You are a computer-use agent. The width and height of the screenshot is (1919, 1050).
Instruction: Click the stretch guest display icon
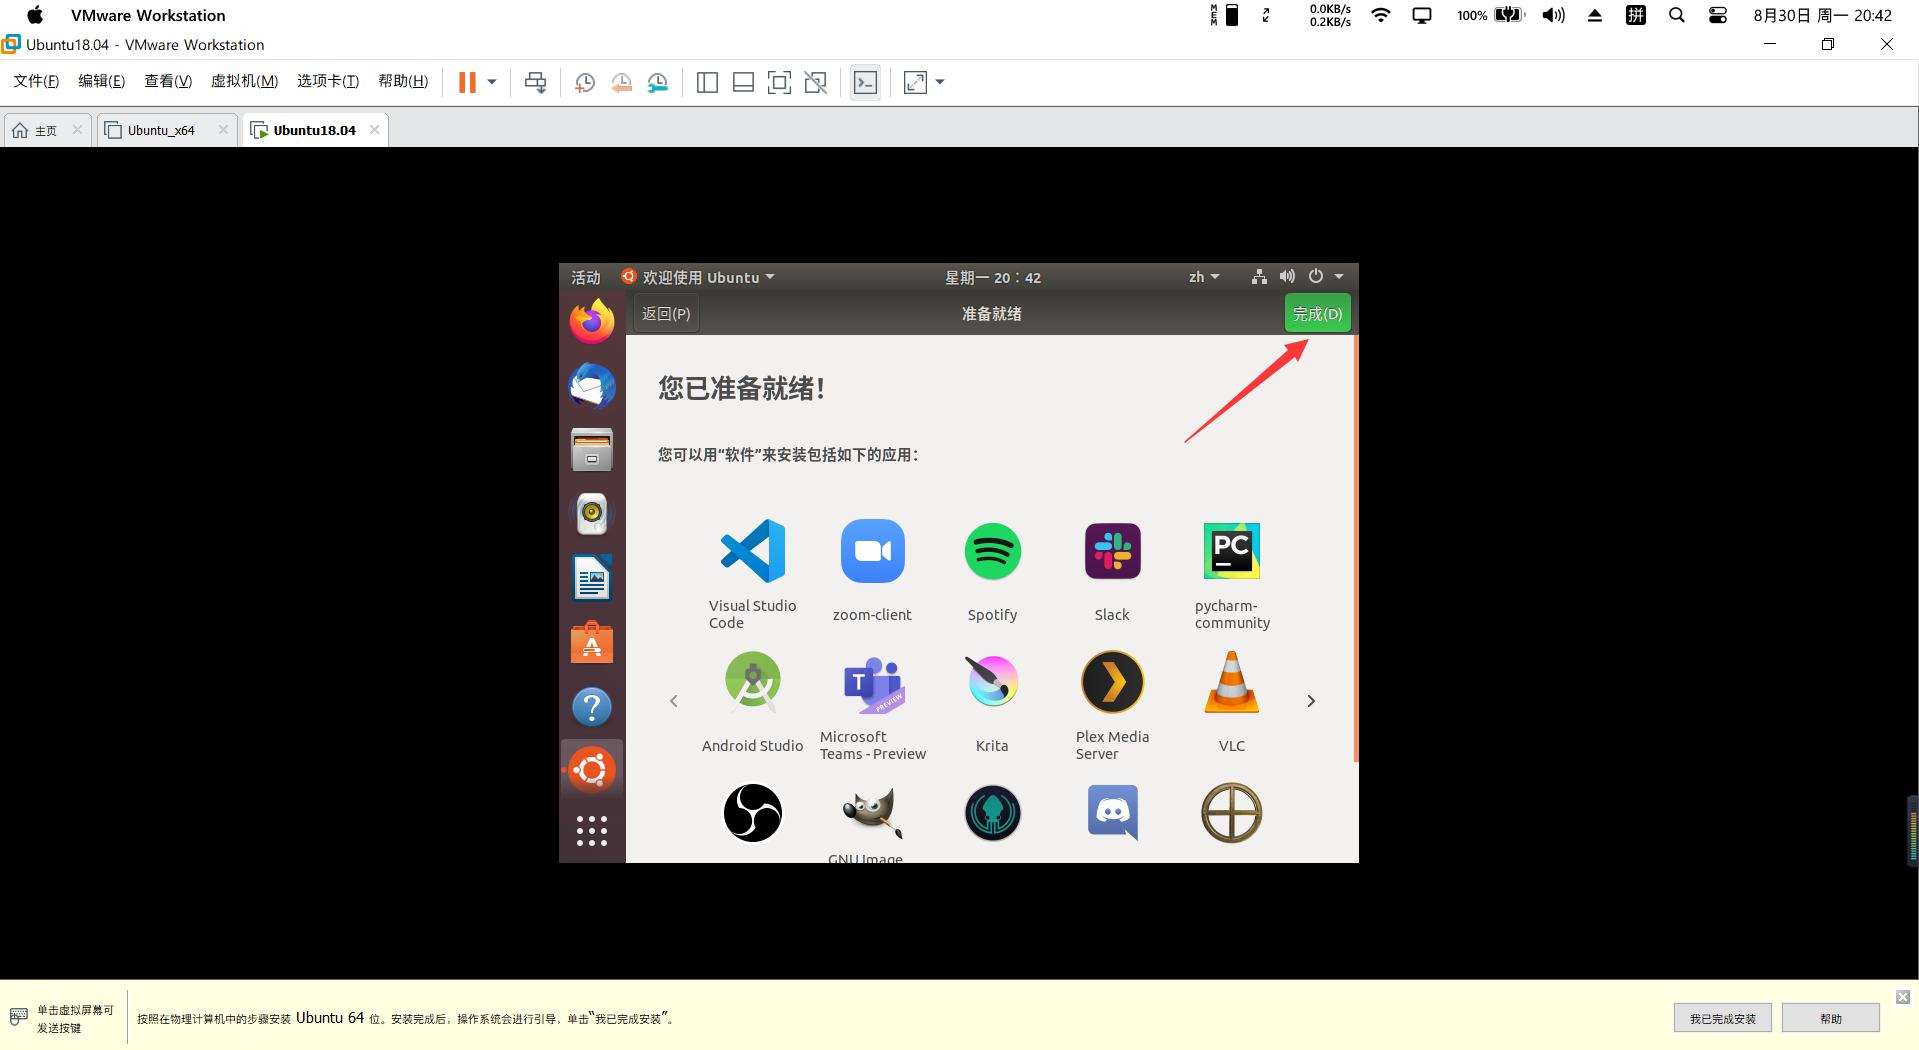(915, 82)
